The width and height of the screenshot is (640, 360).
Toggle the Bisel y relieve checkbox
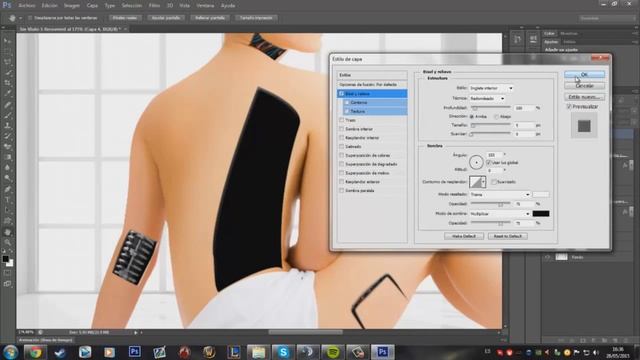(x=342, y=94)
